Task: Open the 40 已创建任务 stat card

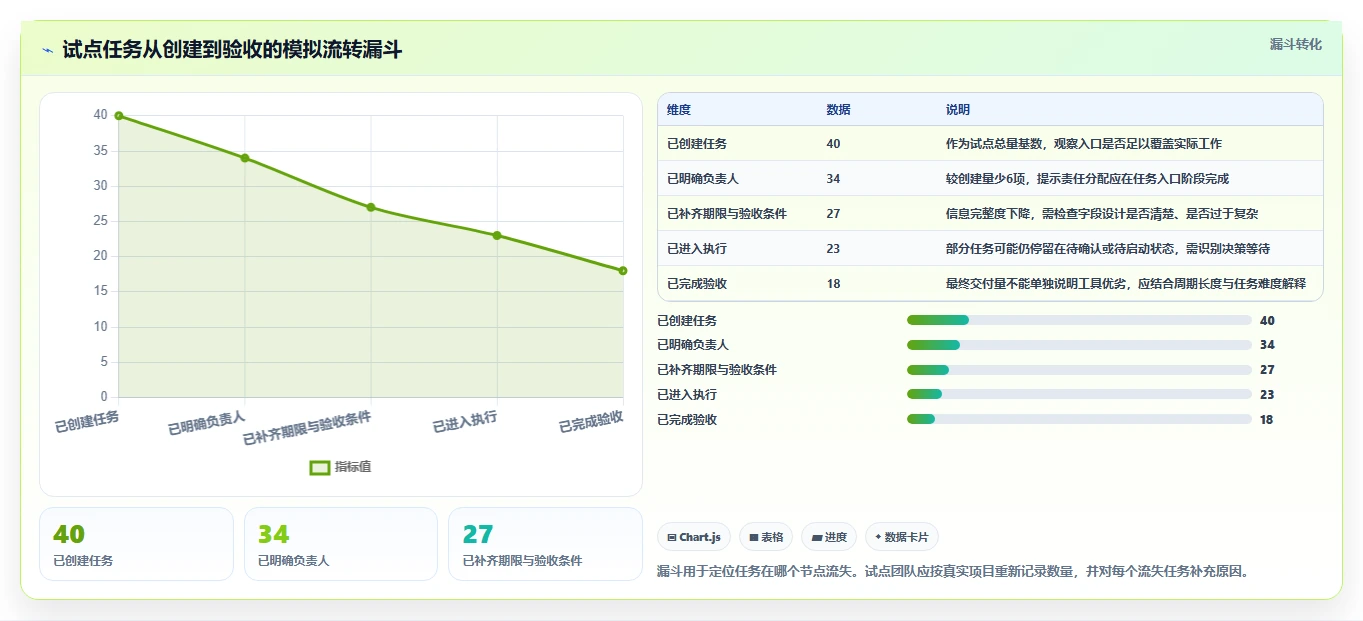Action: (x=136, y=544)
